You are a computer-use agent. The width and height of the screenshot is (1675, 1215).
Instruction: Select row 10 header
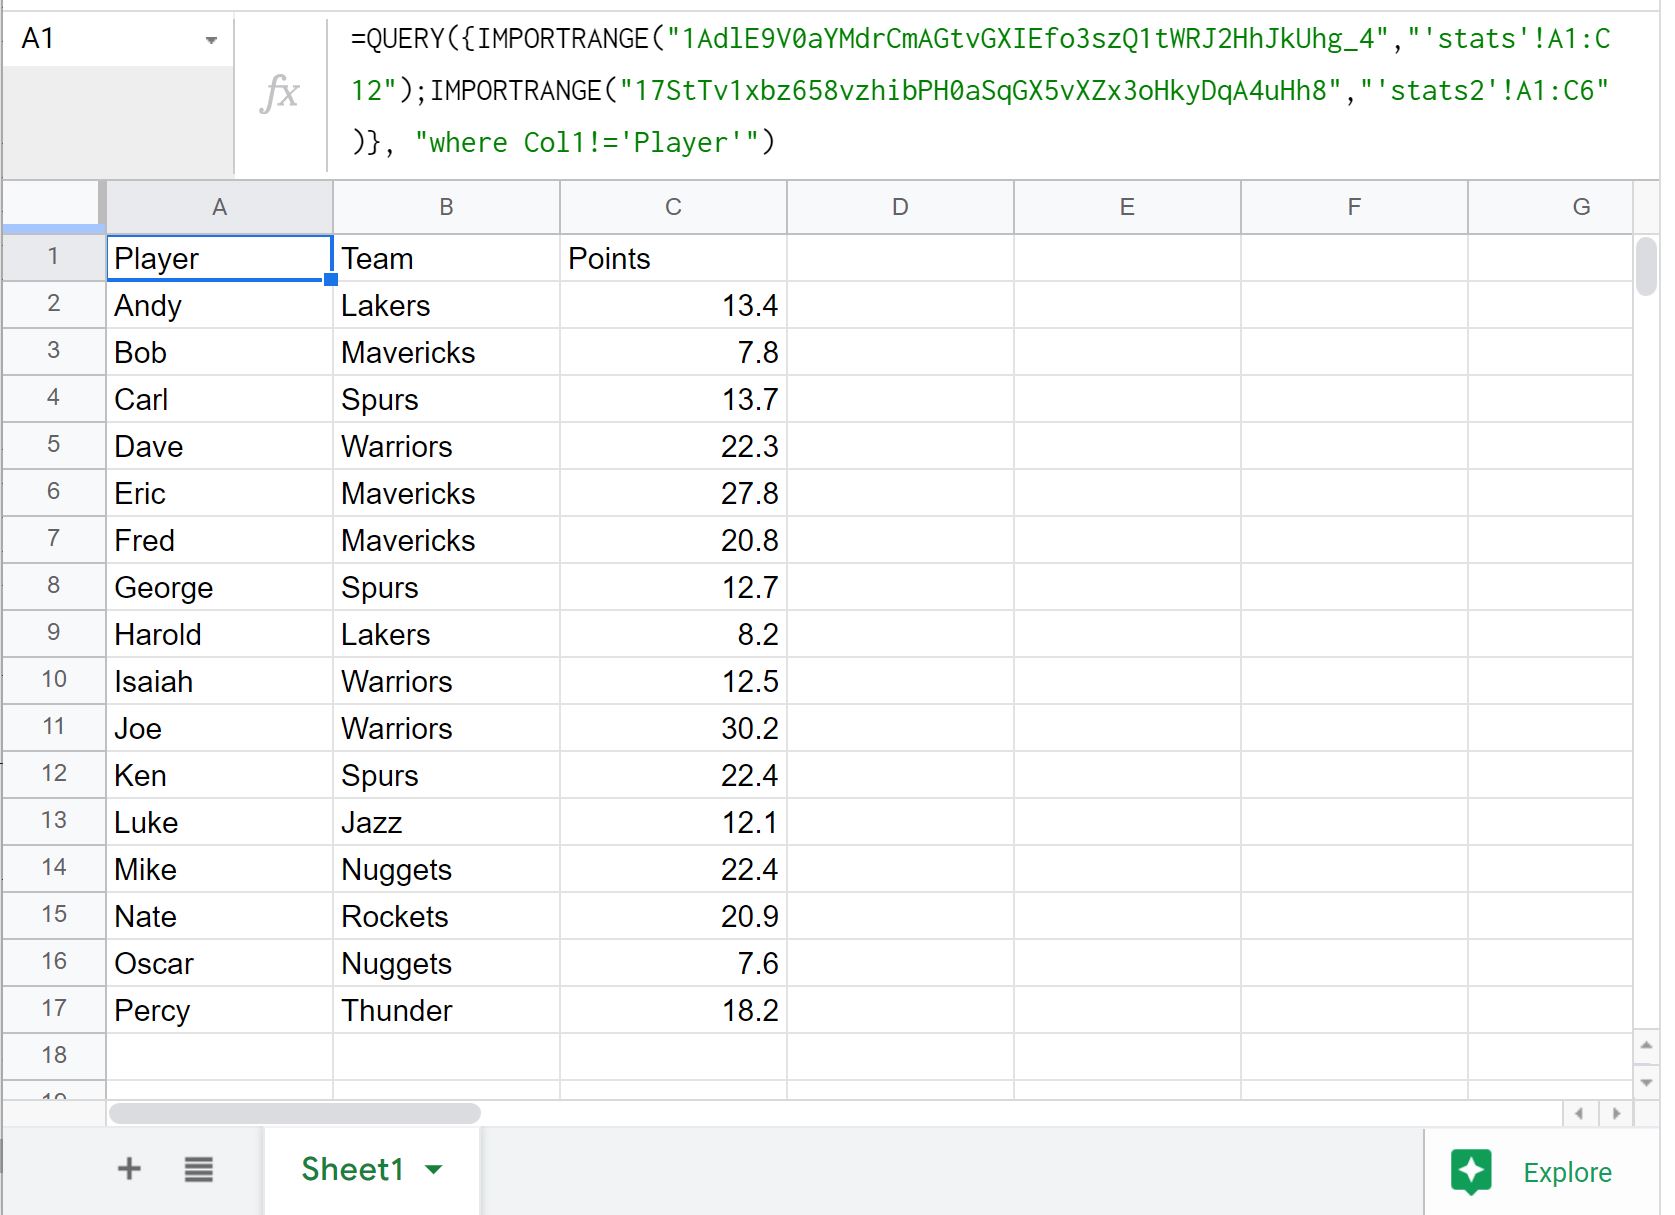(x=54, y=680)
